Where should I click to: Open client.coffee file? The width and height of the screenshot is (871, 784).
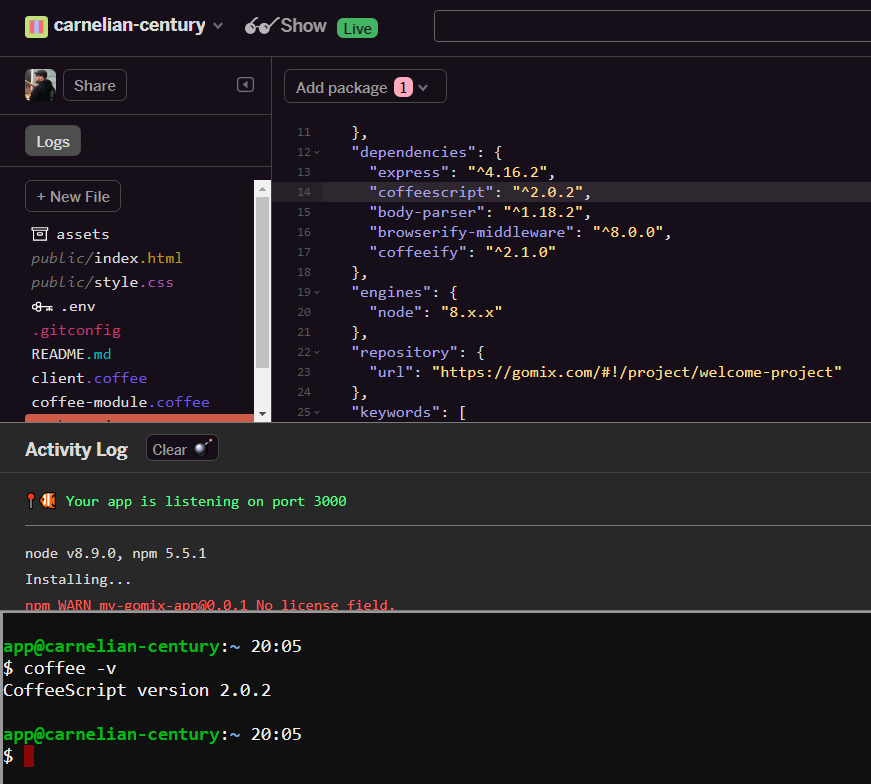tap(89, 378)
